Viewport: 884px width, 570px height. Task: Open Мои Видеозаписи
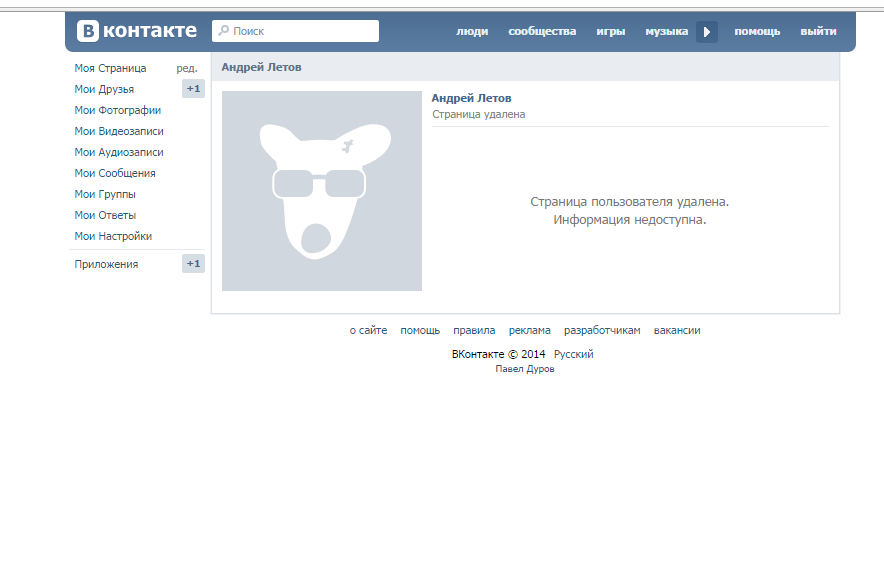pos(119,131)
